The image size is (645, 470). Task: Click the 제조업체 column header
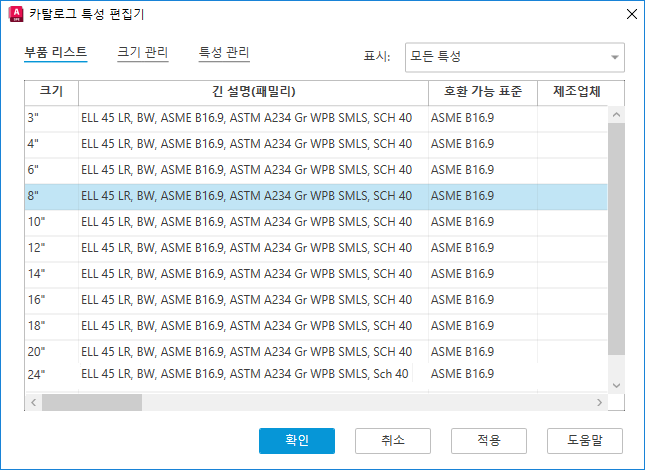coord(576,92)
